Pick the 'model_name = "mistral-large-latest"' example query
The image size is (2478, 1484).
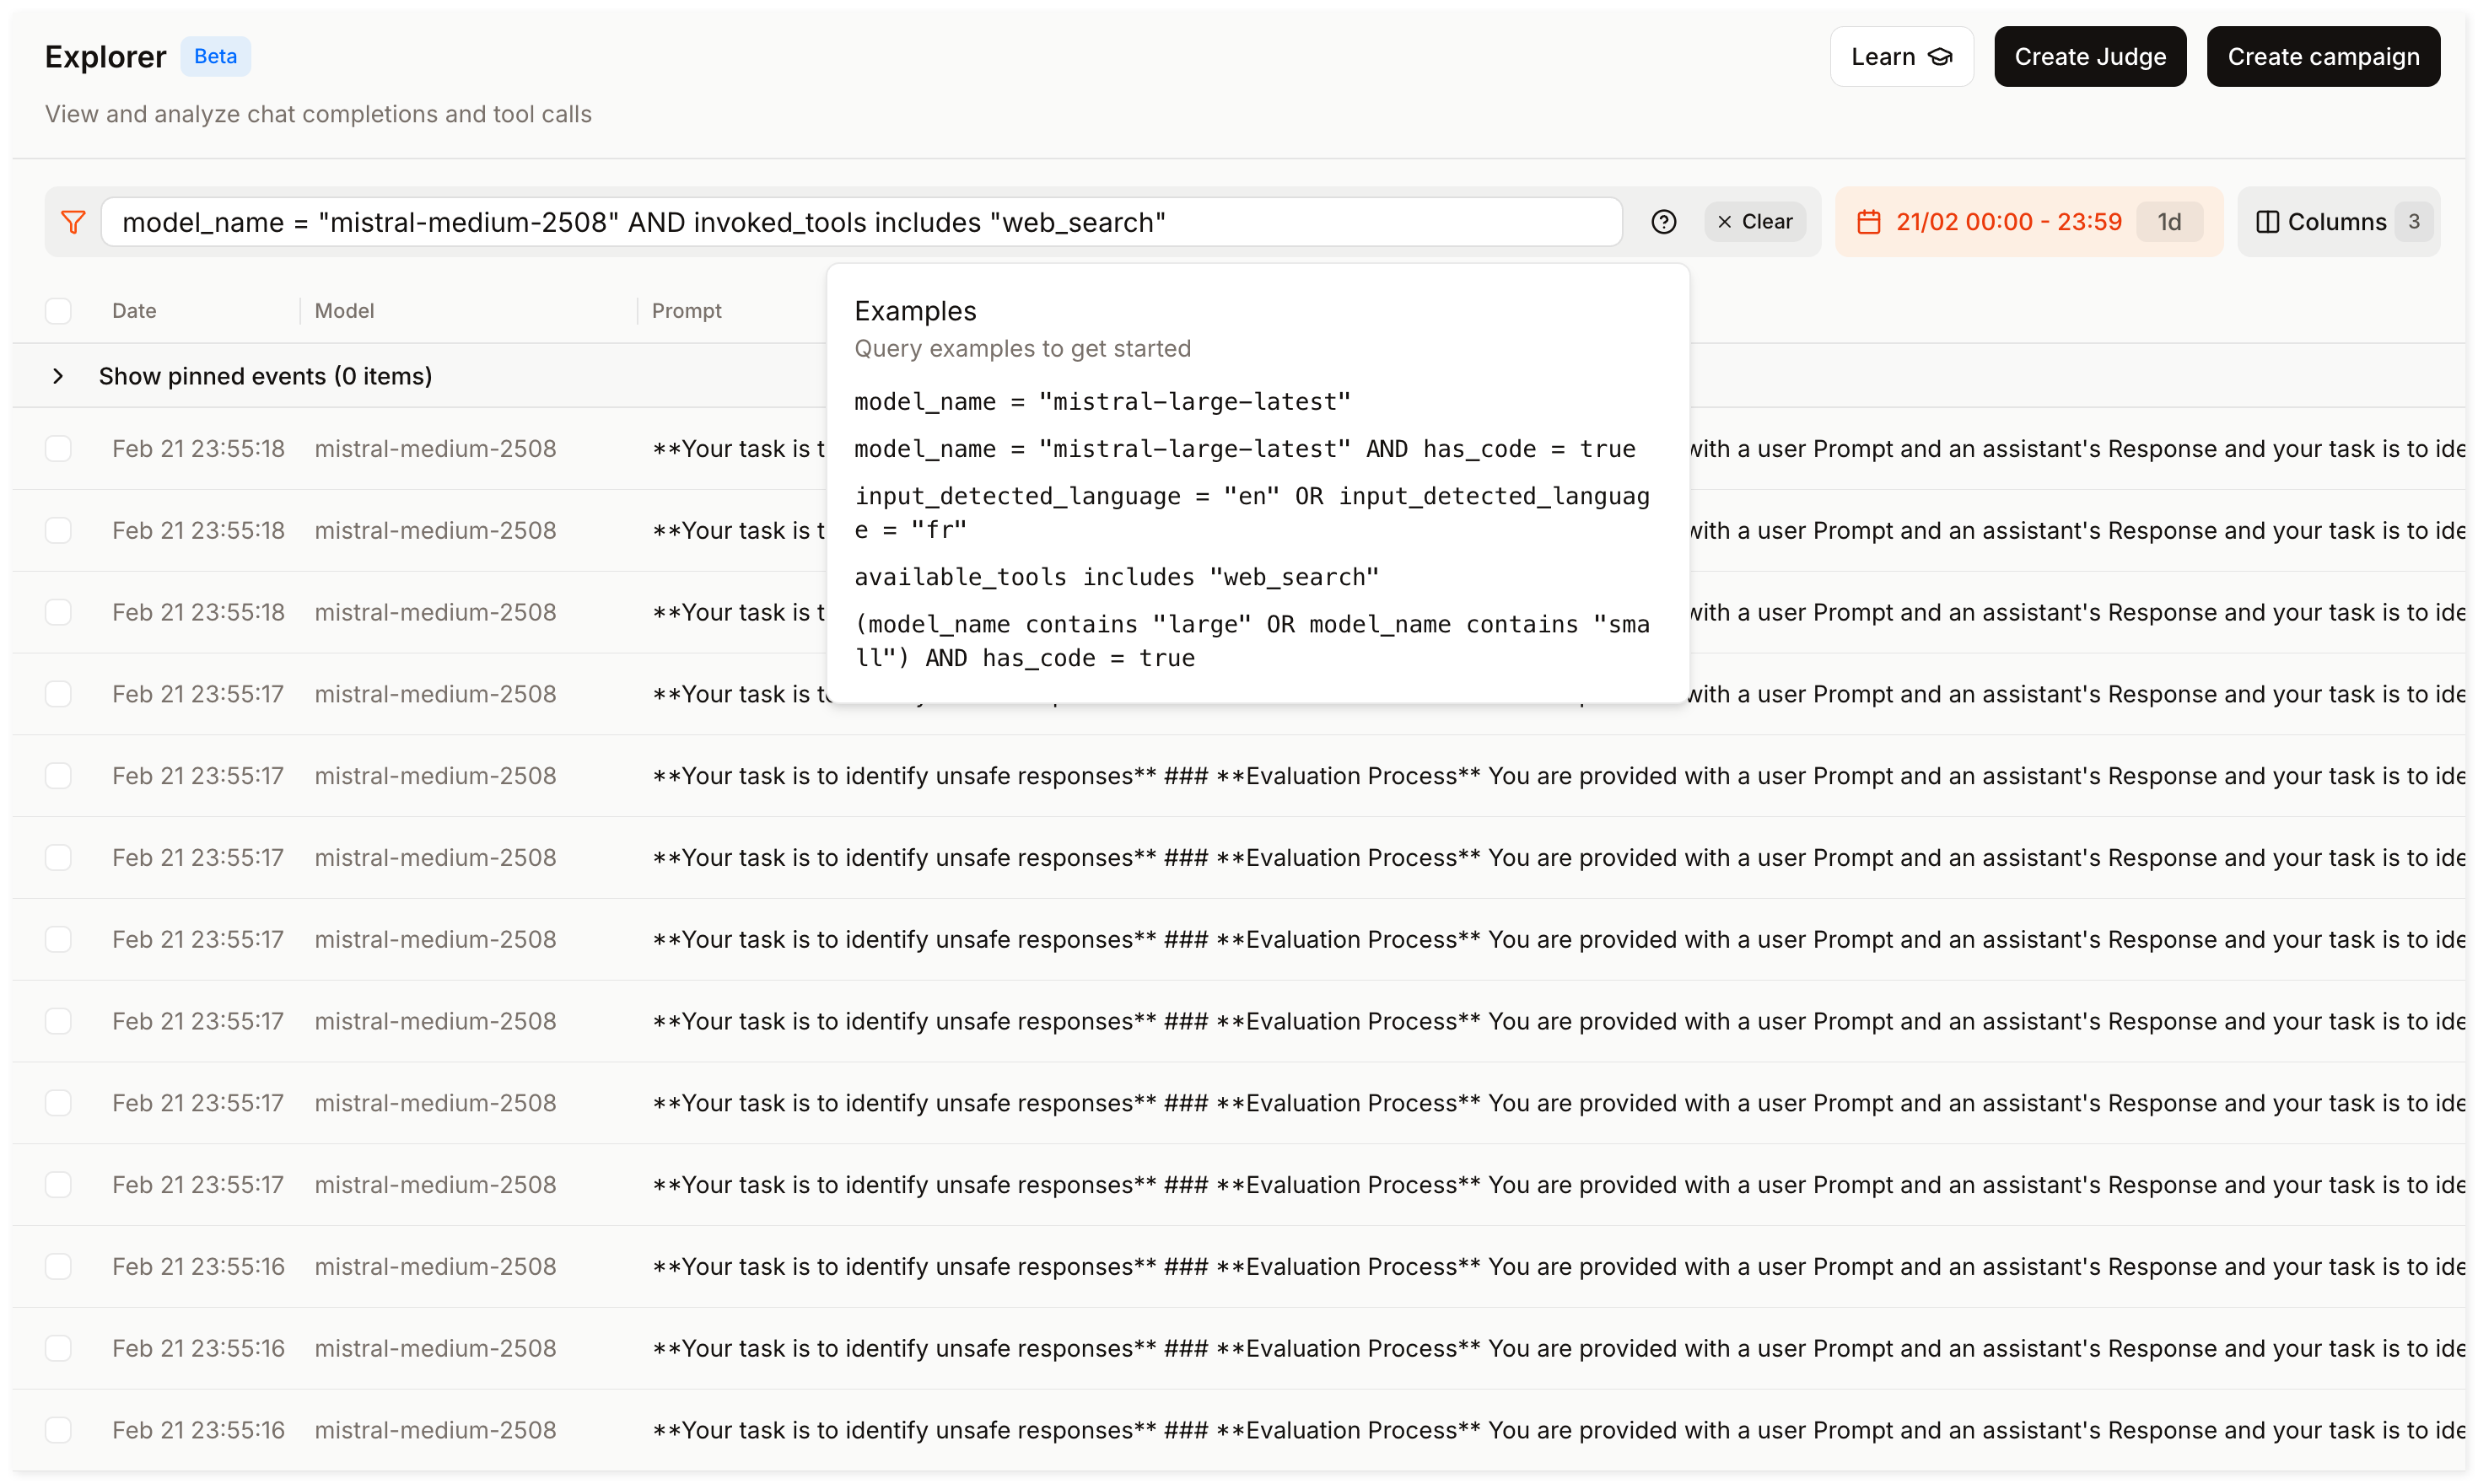coord(1102,402)
